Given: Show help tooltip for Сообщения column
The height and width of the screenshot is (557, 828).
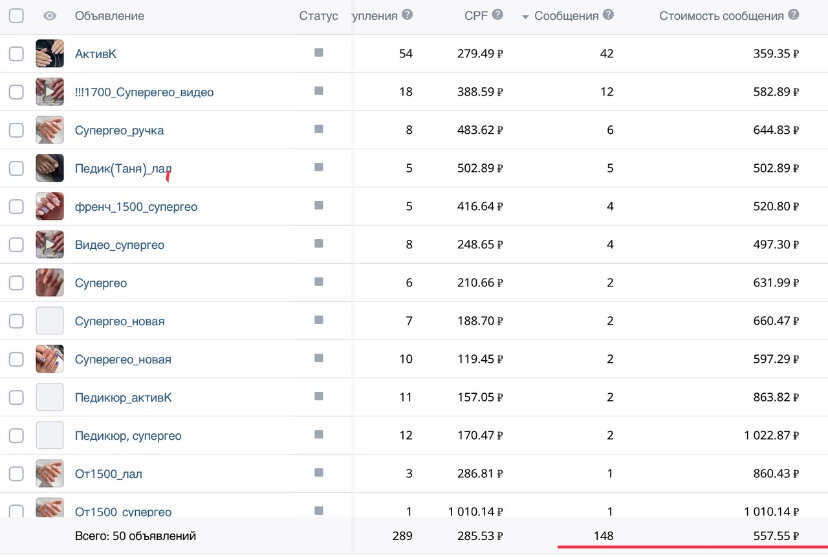Looking at the screenshot, I should pos(608,15).
